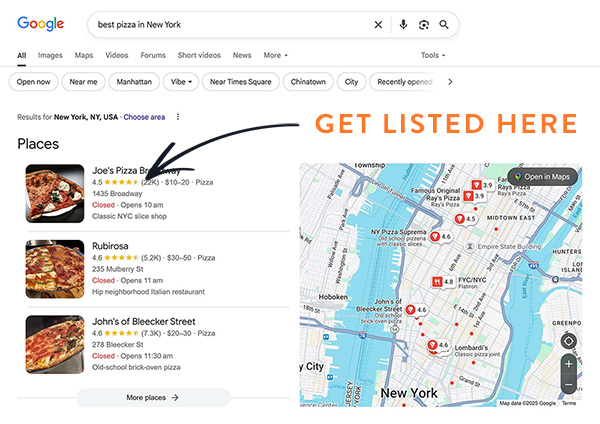Click the Choose area link
The height and width of the screenshot is (424, 600).
(144, 117)
